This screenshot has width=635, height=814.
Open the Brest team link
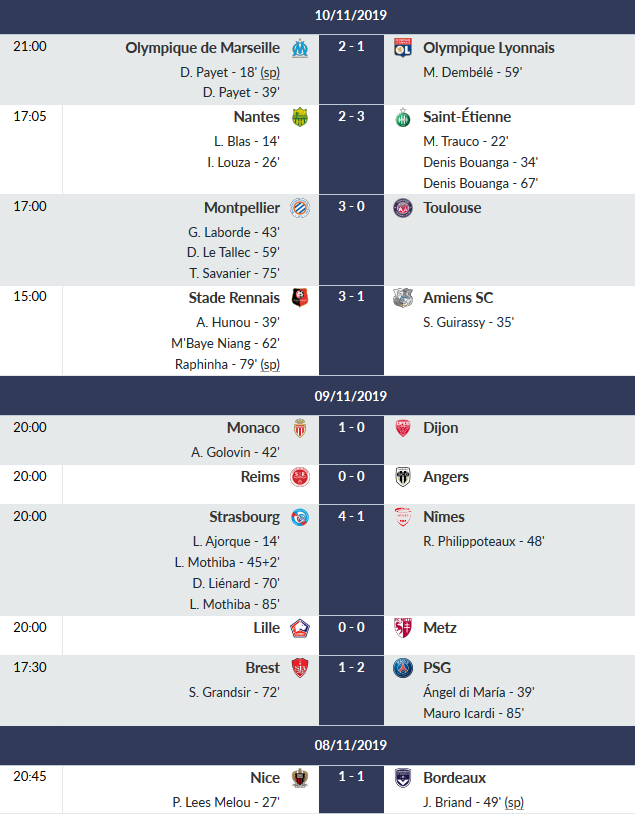[262, 668]
